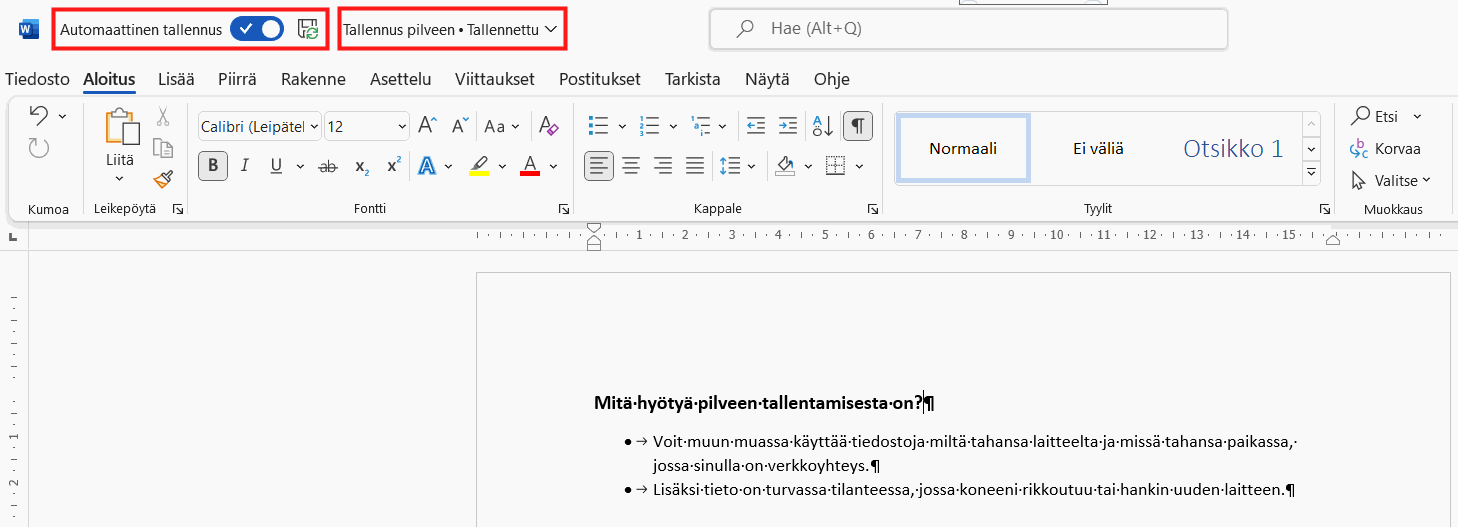Toggle Superscript formatting
This screenshot has width=1458, height=527.
coord(394,165)
